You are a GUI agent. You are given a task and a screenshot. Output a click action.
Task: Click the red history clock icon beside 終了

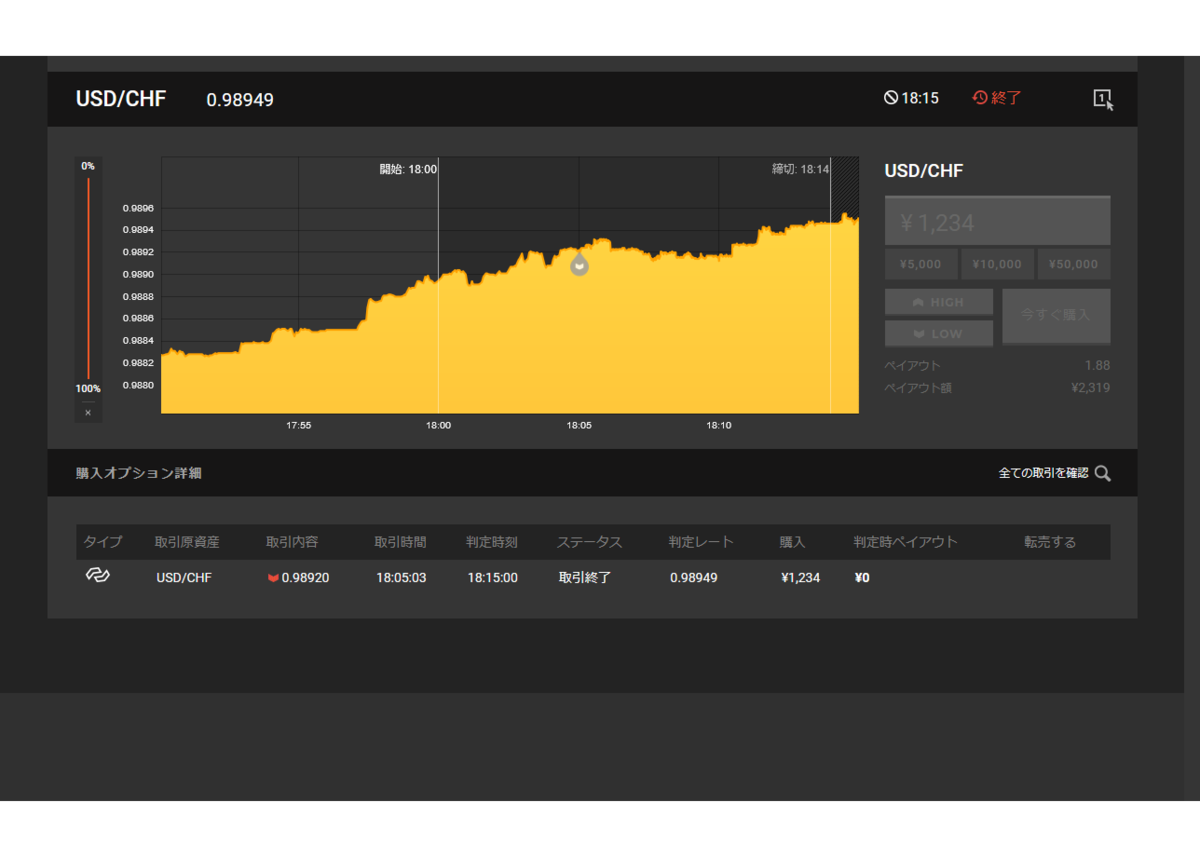click(980, 98)
